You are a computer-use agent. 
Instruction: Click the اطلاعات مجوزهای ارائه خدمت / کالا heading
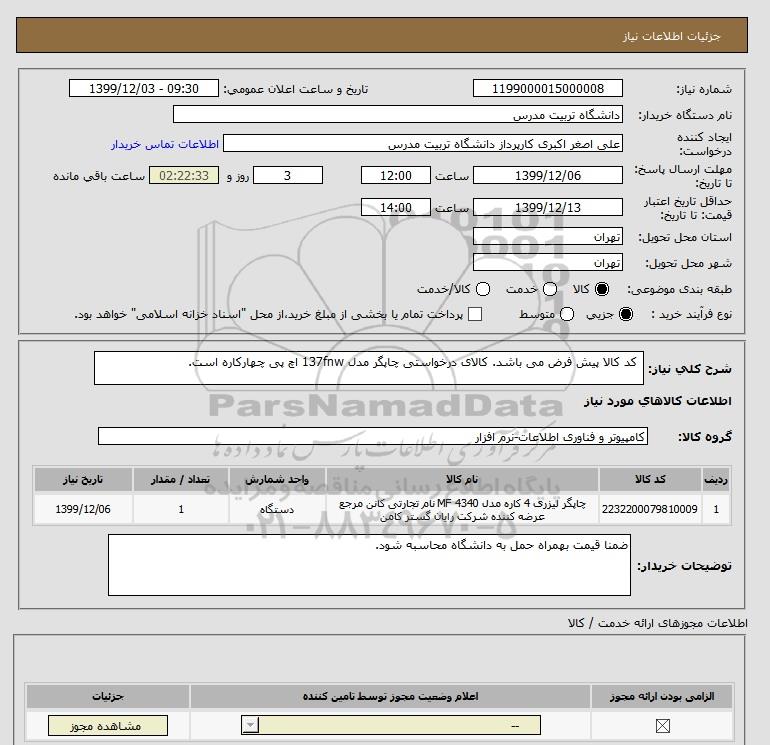point(658,623)
